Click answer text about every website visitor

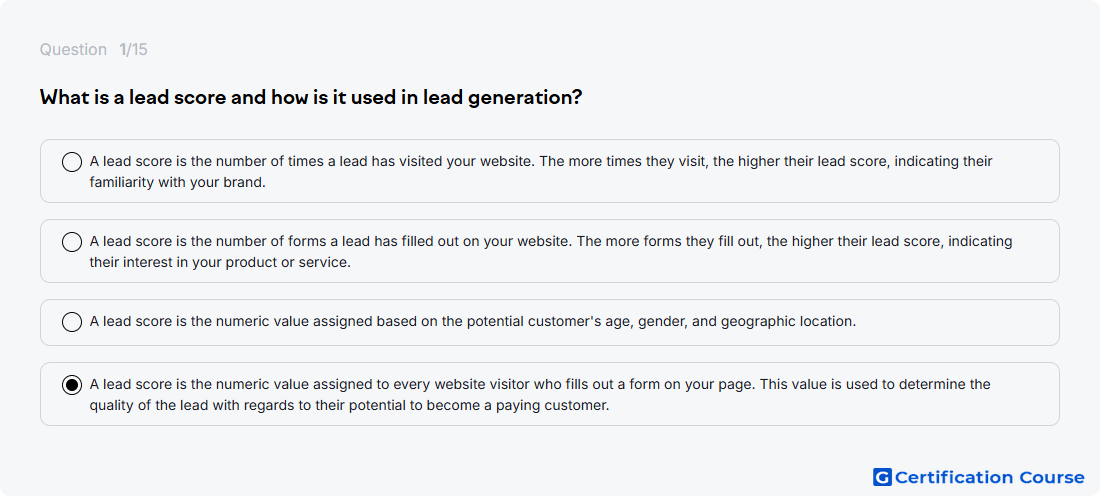(539, 395)
